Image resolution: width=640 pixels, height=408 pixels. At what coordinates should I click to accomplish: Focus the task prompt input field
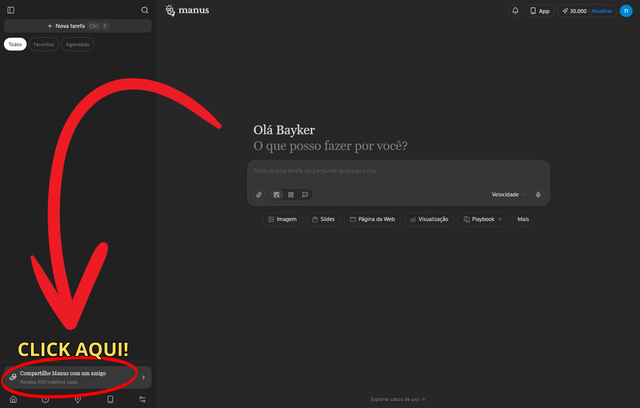click(x=398, y=171)
